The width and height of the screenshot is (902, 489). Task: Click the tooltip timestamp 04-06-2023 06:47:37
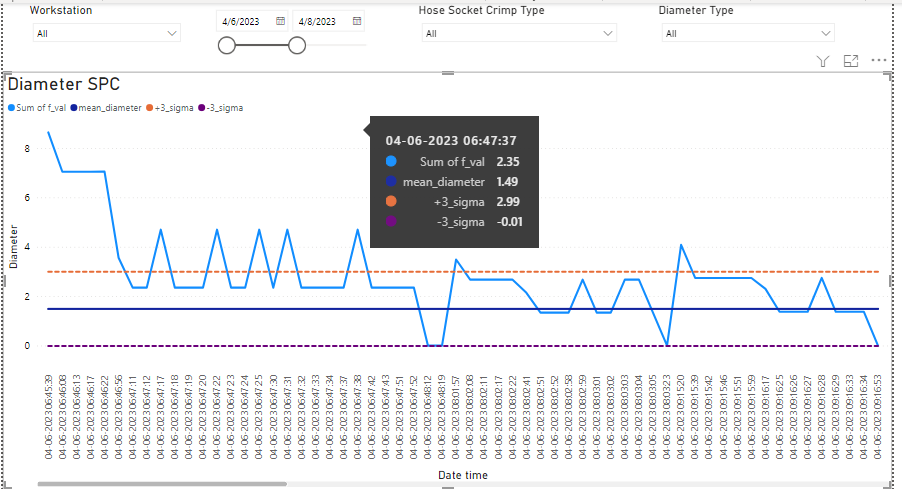click(451, 141)
